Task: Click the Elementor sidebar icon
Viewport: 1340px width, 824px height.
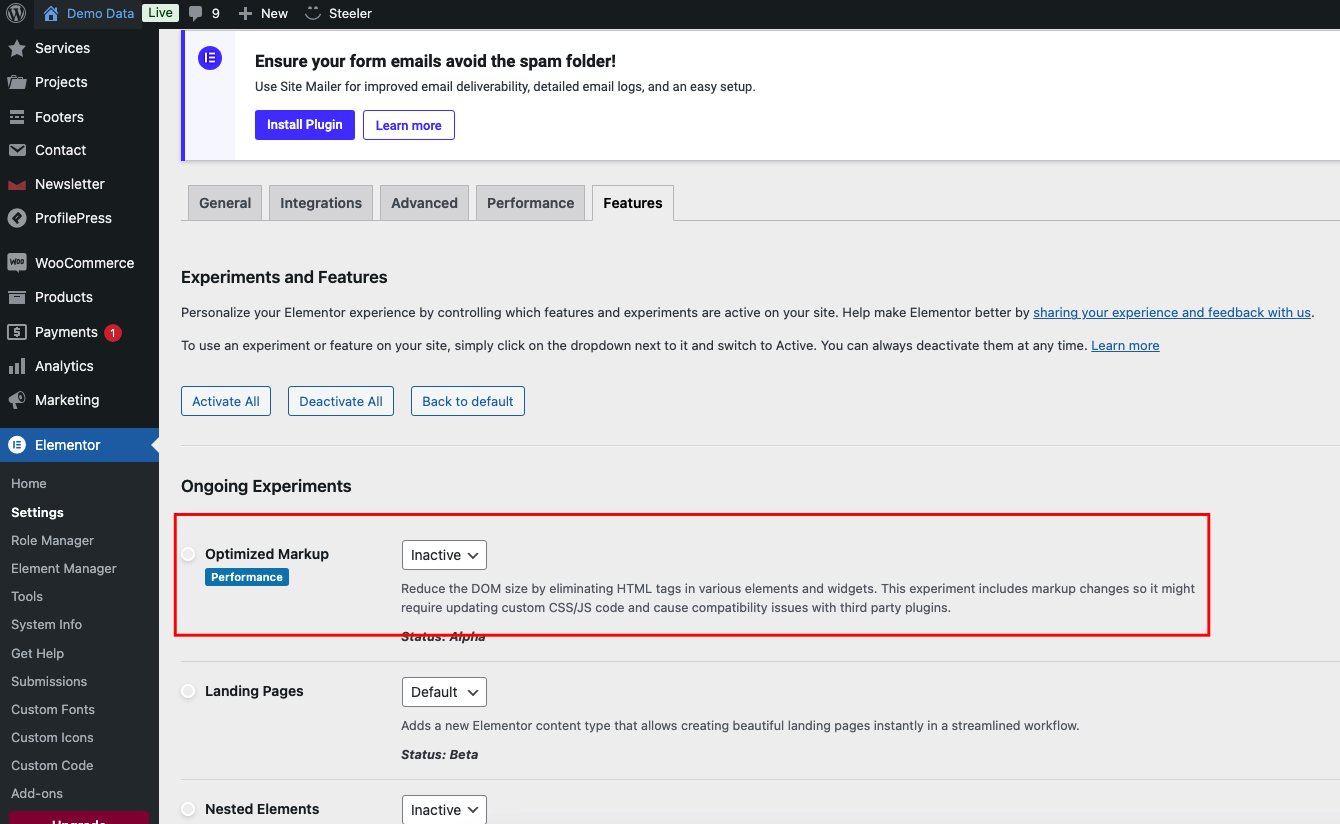Action: (x=17, y=445)
